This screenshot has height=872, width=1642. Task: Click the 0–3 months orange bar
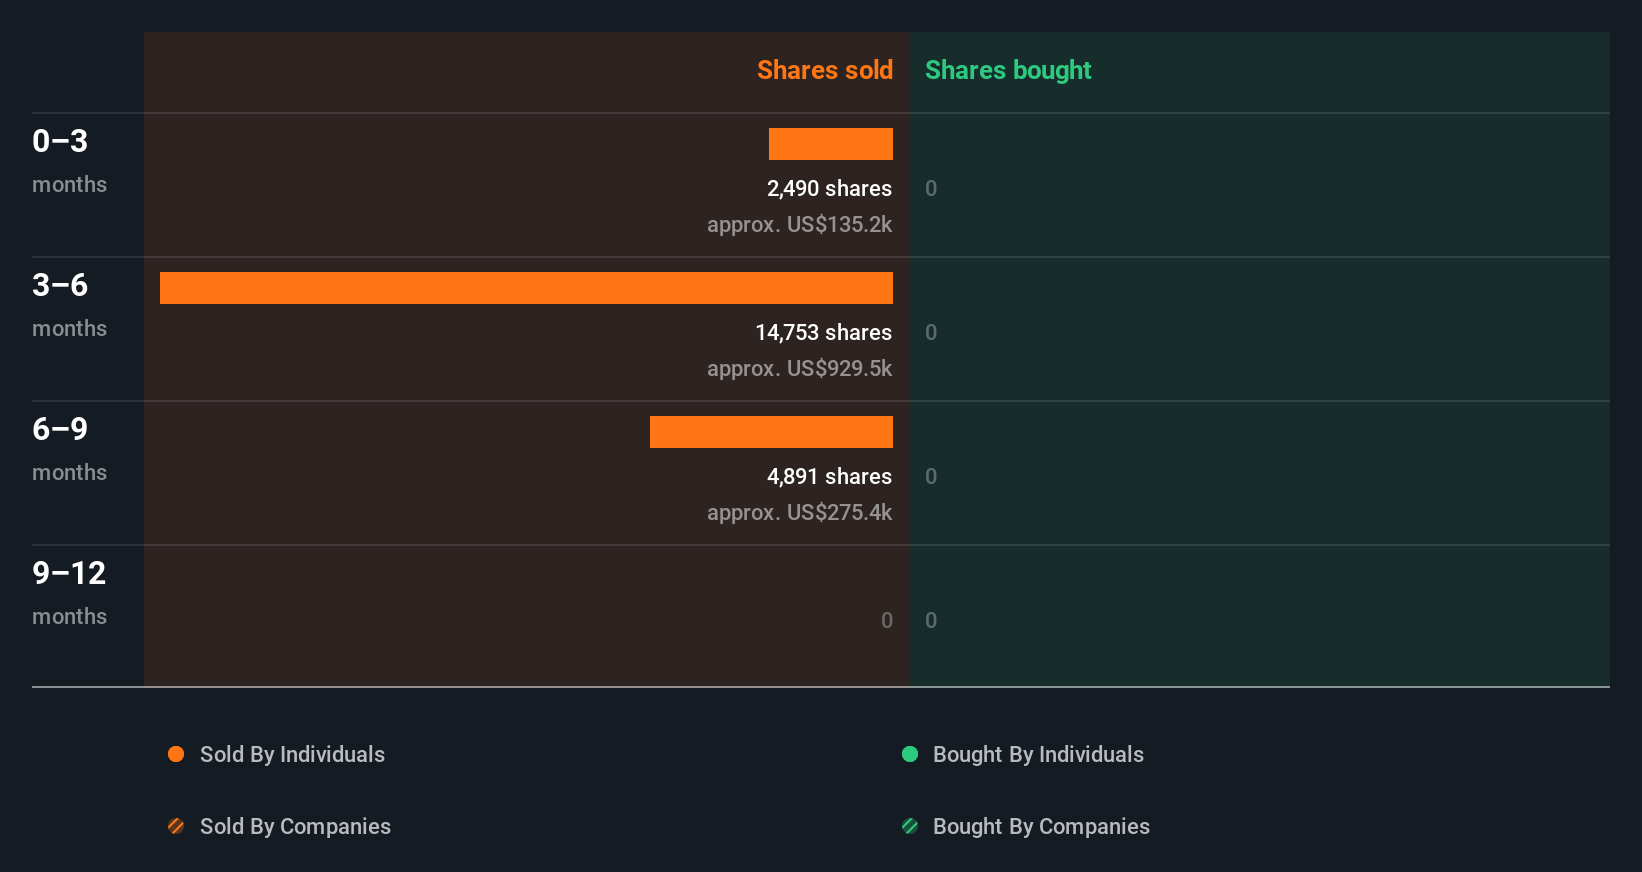[x=831, y=144]
